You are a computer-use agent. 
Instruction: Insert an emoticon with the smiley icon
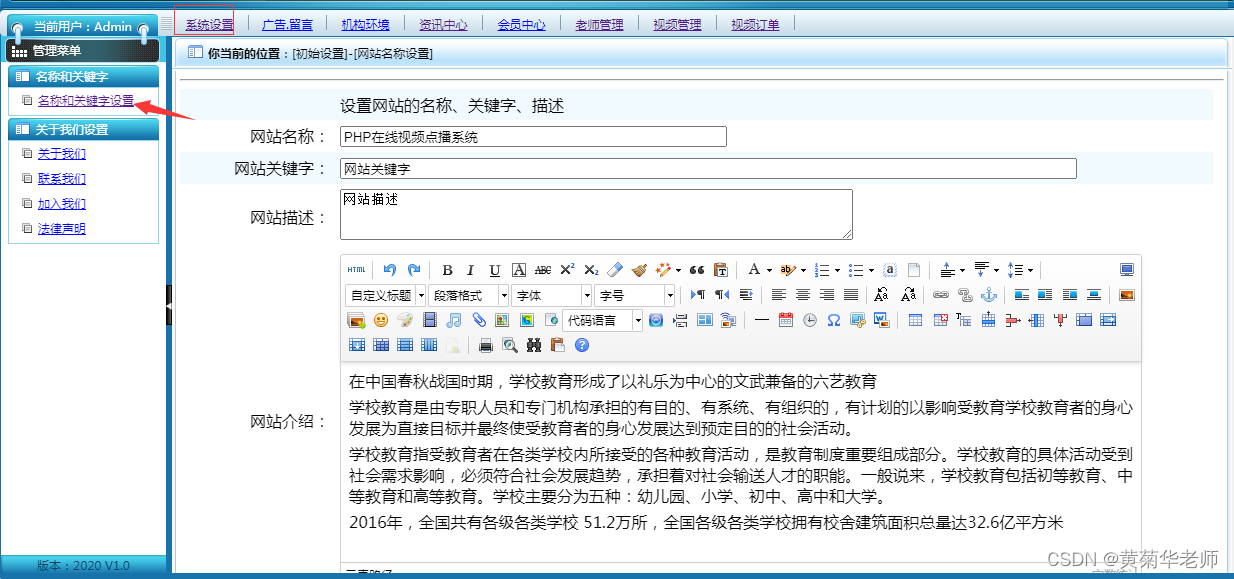coord(381,320)
